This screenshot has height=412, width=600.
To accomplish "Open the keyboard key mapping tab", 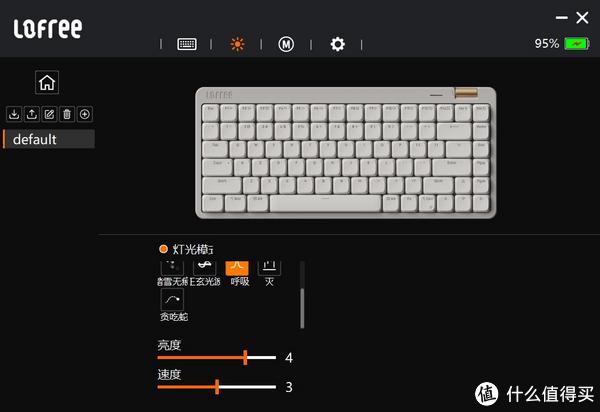I will [187, 44].
